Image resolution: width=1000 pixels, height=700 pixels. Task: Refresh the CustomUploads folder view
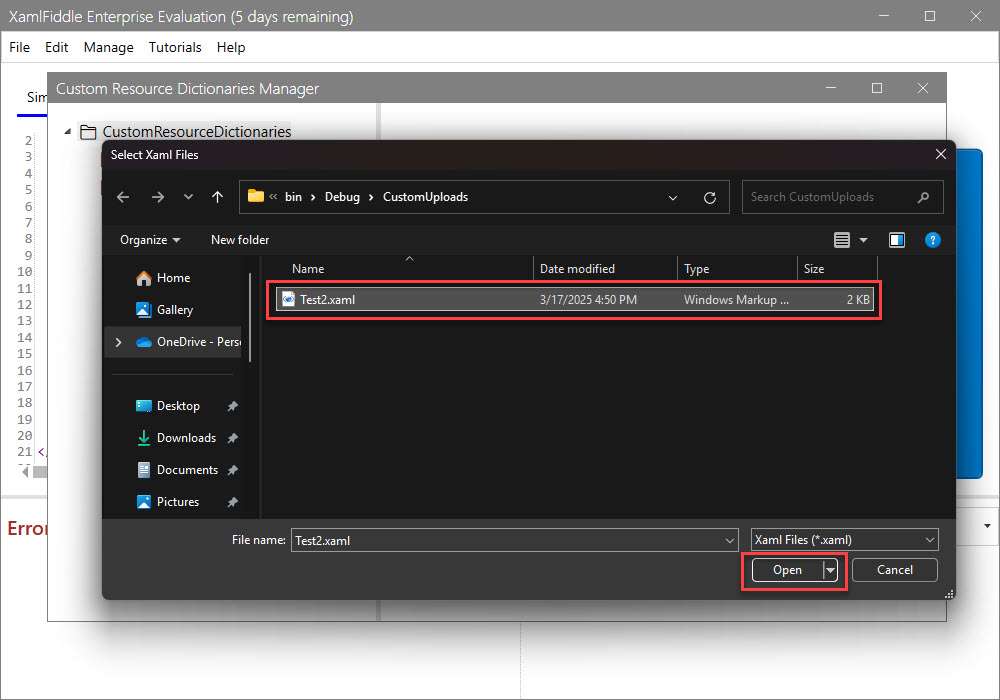click(710, 197)
